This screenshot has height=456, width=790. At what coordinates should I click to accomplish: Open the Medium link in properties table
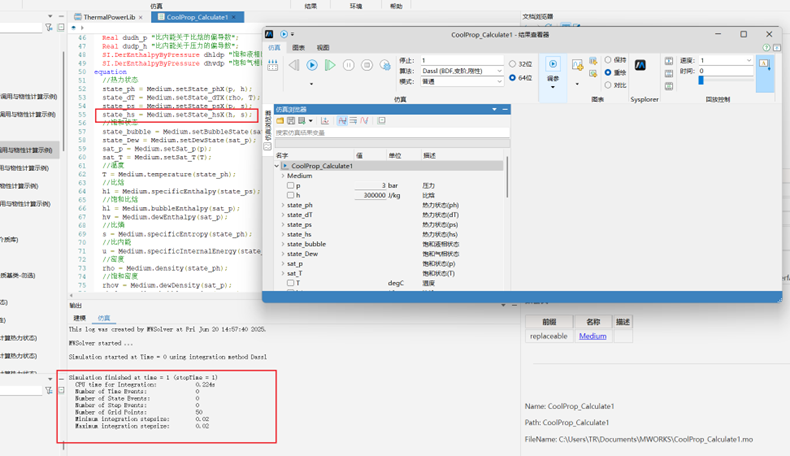[x=592, y=336]
